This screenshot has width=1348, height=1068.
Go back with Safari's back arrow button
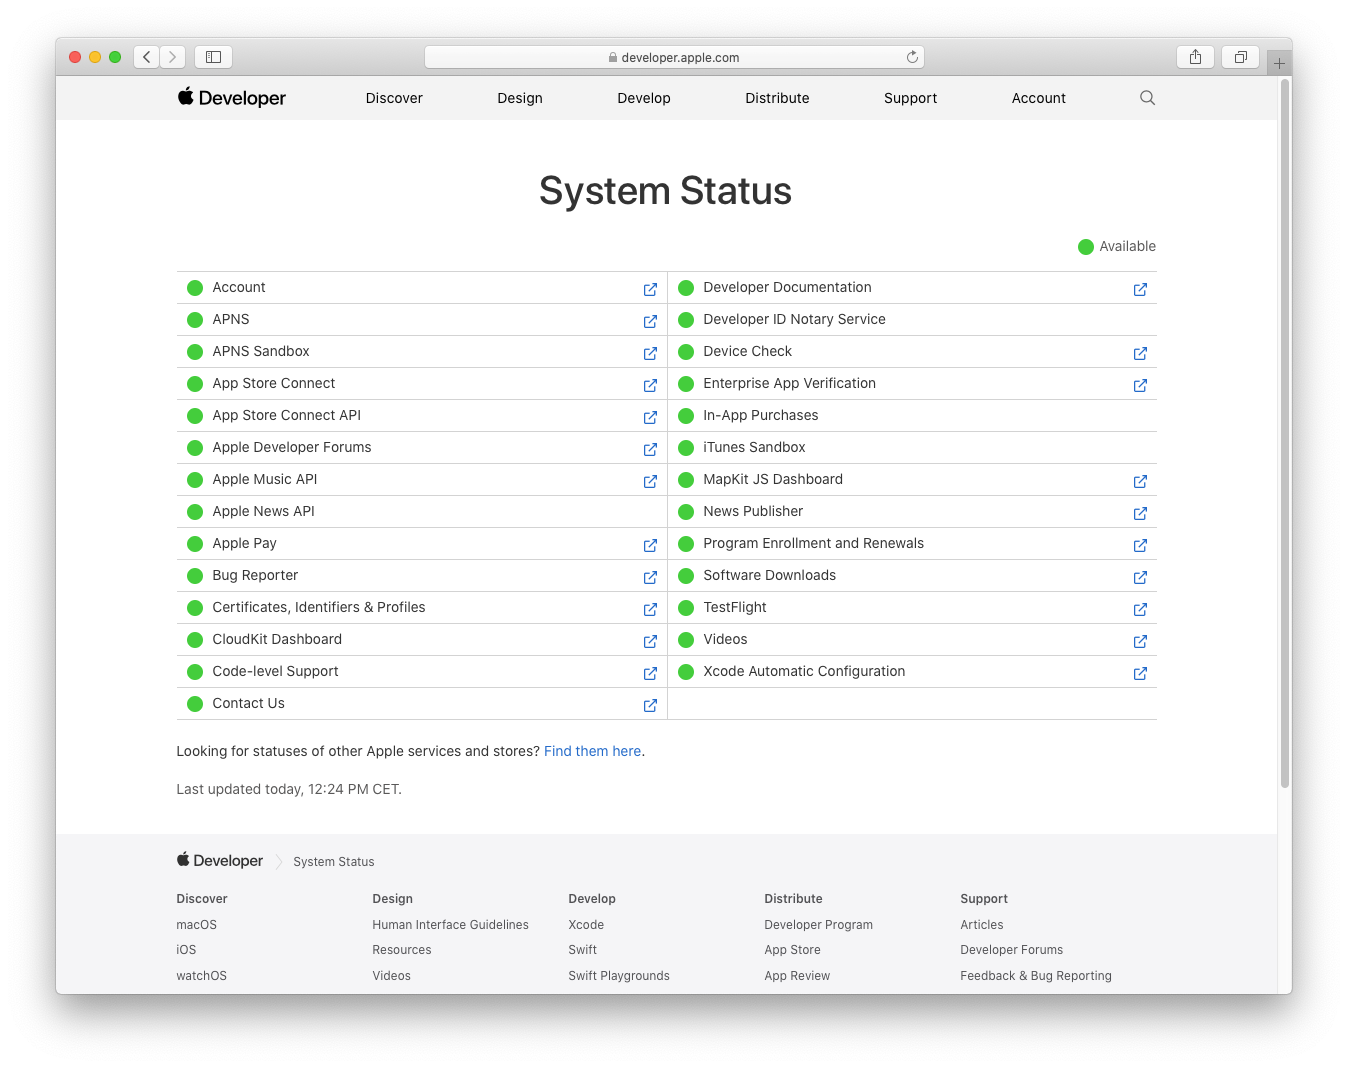[x=147, y=57]
